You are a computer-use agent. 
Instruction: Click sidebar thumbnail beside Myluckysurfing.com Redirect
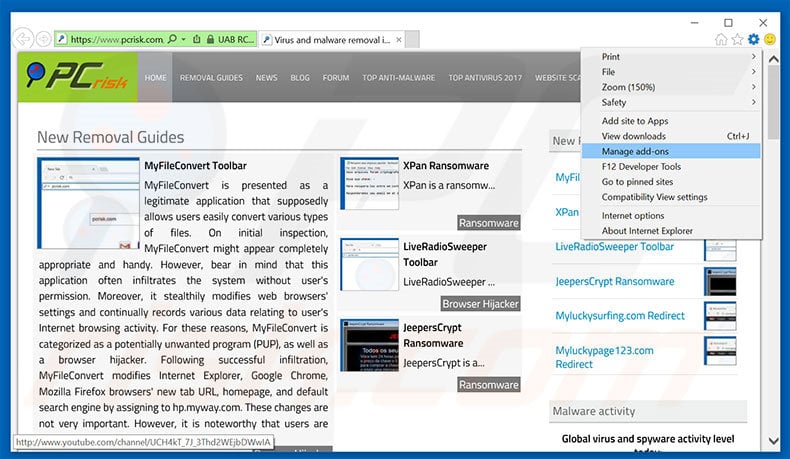click(x=720, y=316)
